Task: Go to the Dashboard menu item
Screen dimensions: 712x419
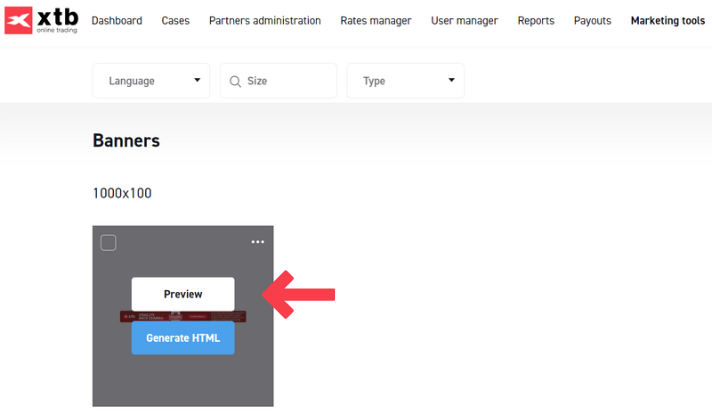Action: click(x=116, y=20)
